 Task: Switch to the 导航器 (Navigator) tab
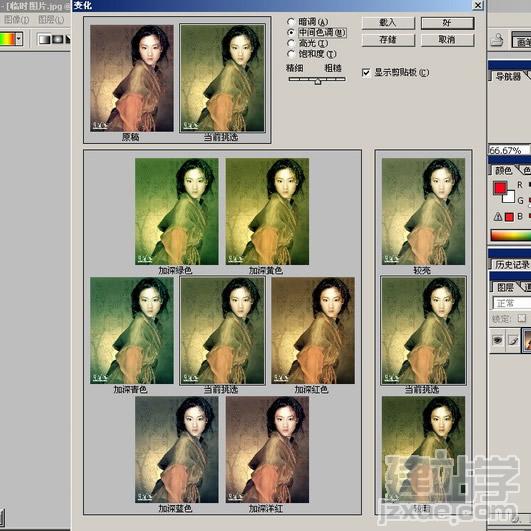[508, 77]
